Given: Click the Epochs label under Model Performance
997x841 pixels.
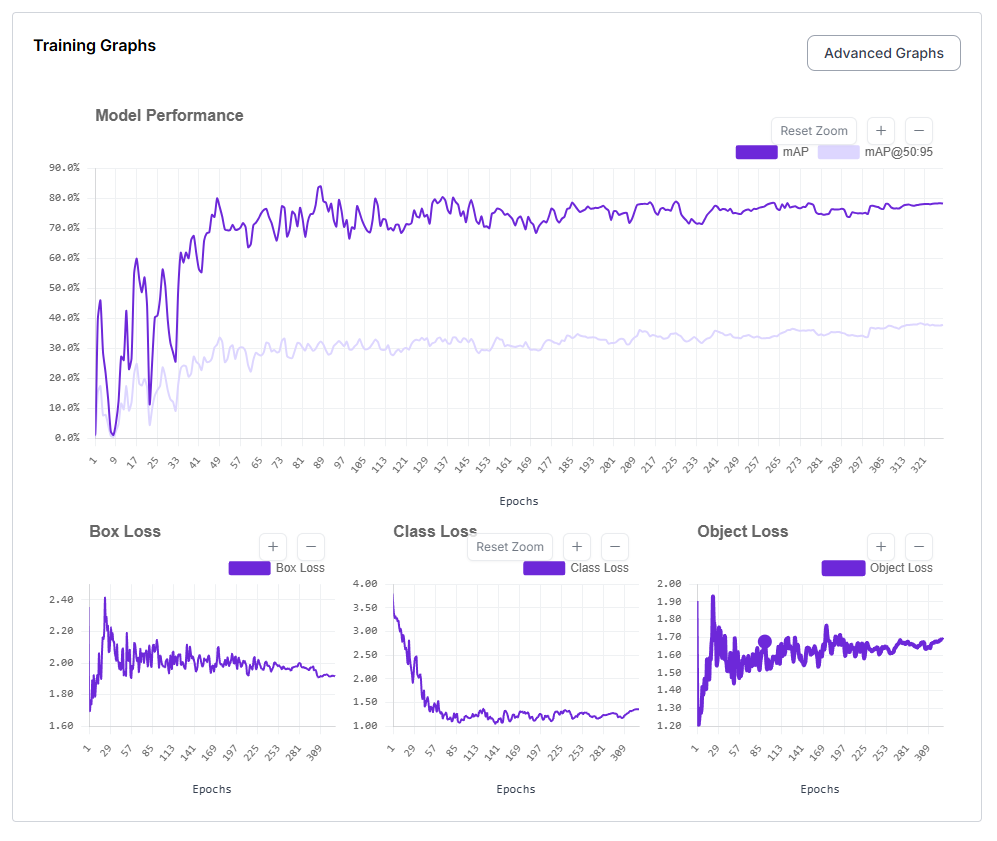Looking at the screenshot, I should (519, 502).
